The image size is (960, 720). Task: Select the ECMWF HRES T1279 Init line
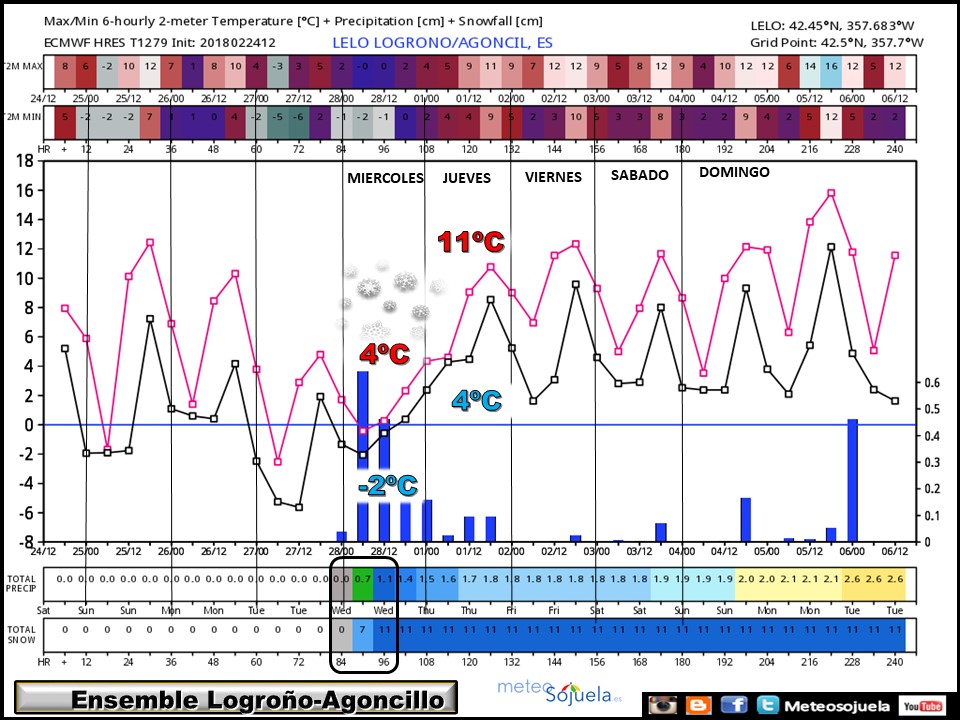(x=160, y=43)
